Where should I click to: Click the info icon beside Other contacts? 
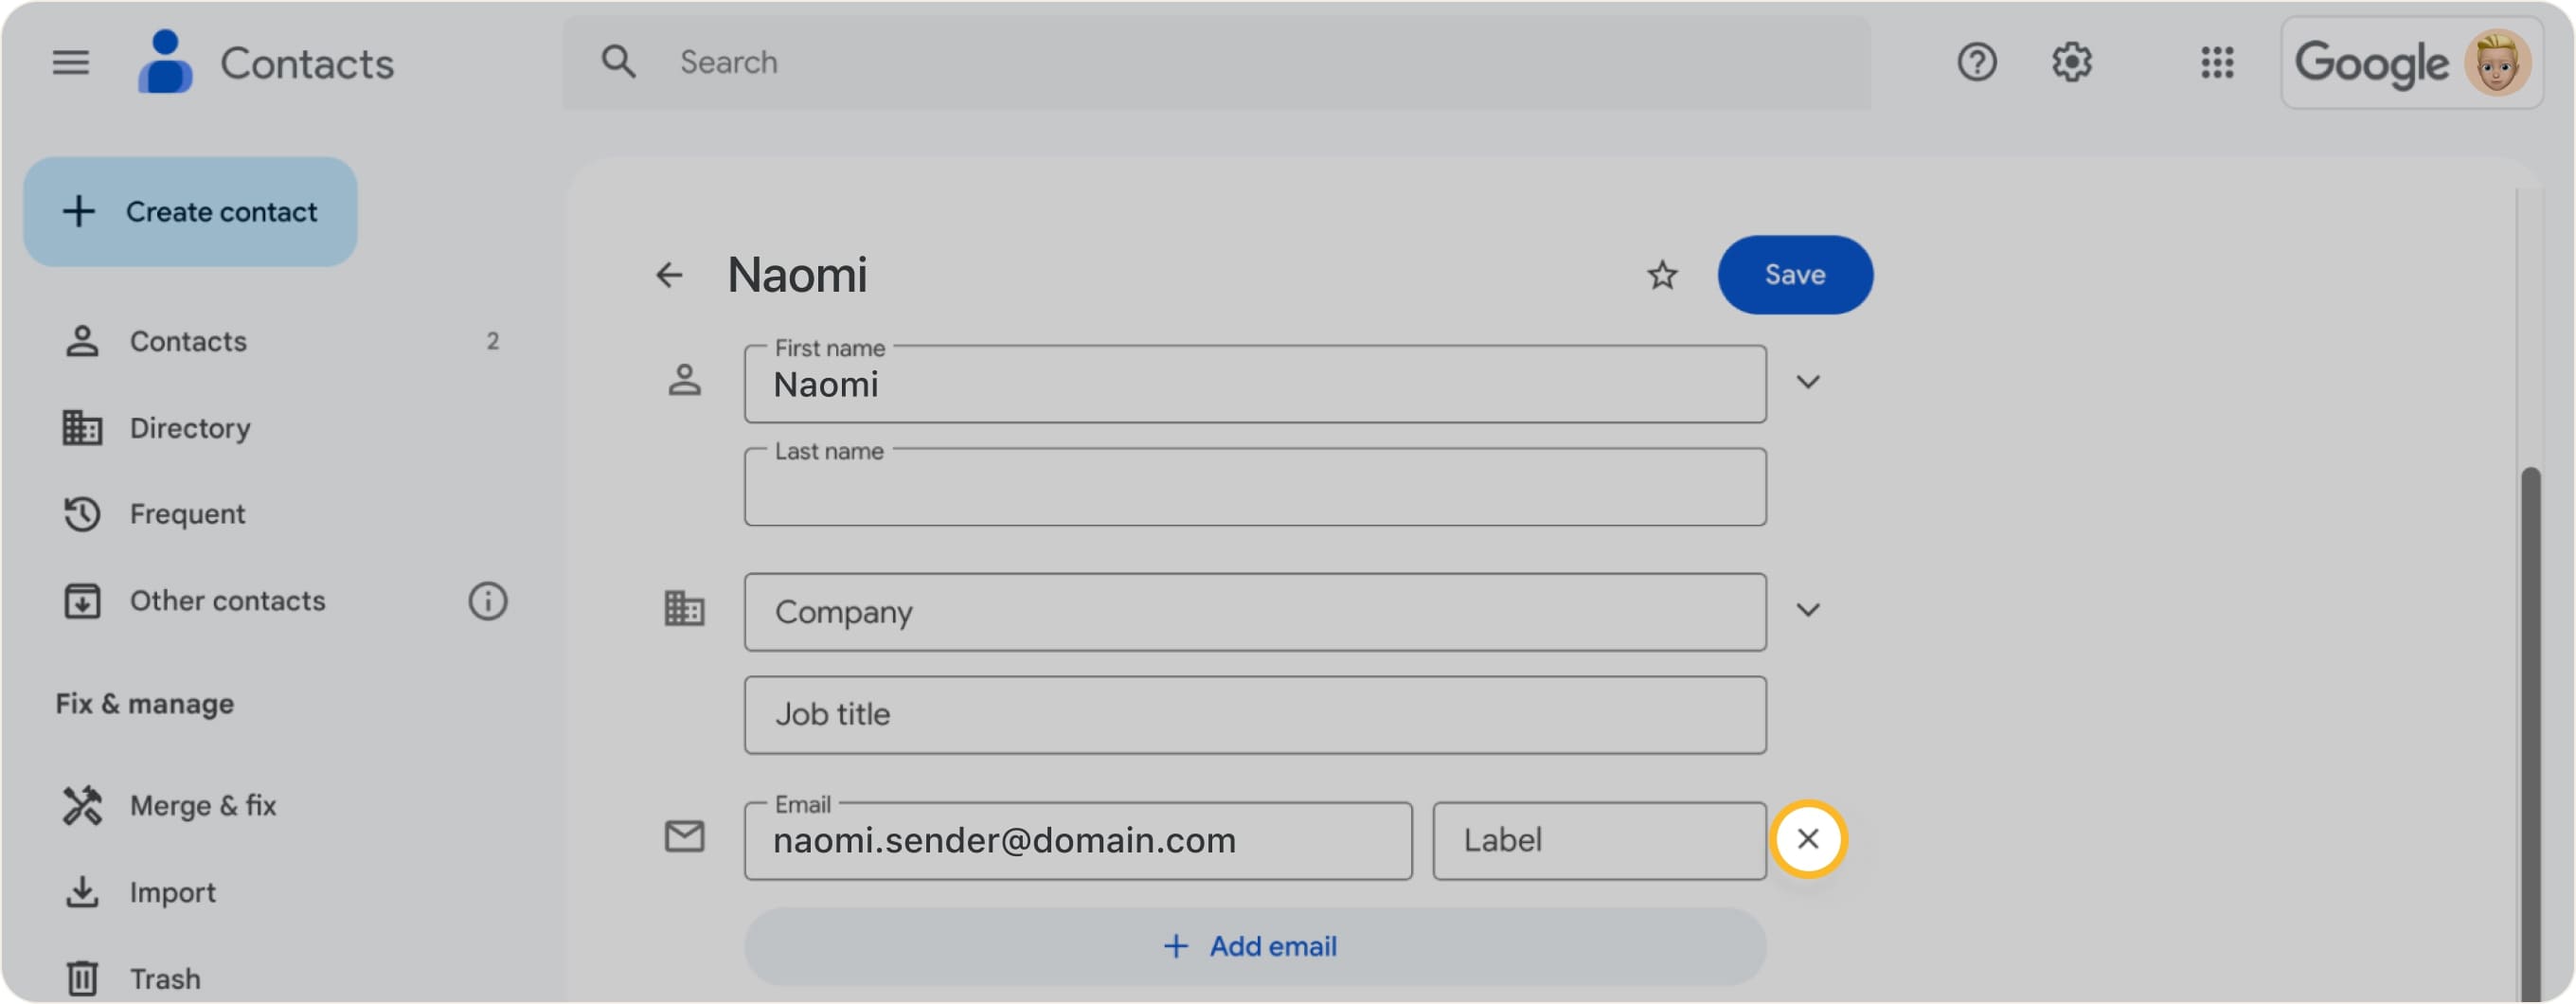tap(488, 601)
